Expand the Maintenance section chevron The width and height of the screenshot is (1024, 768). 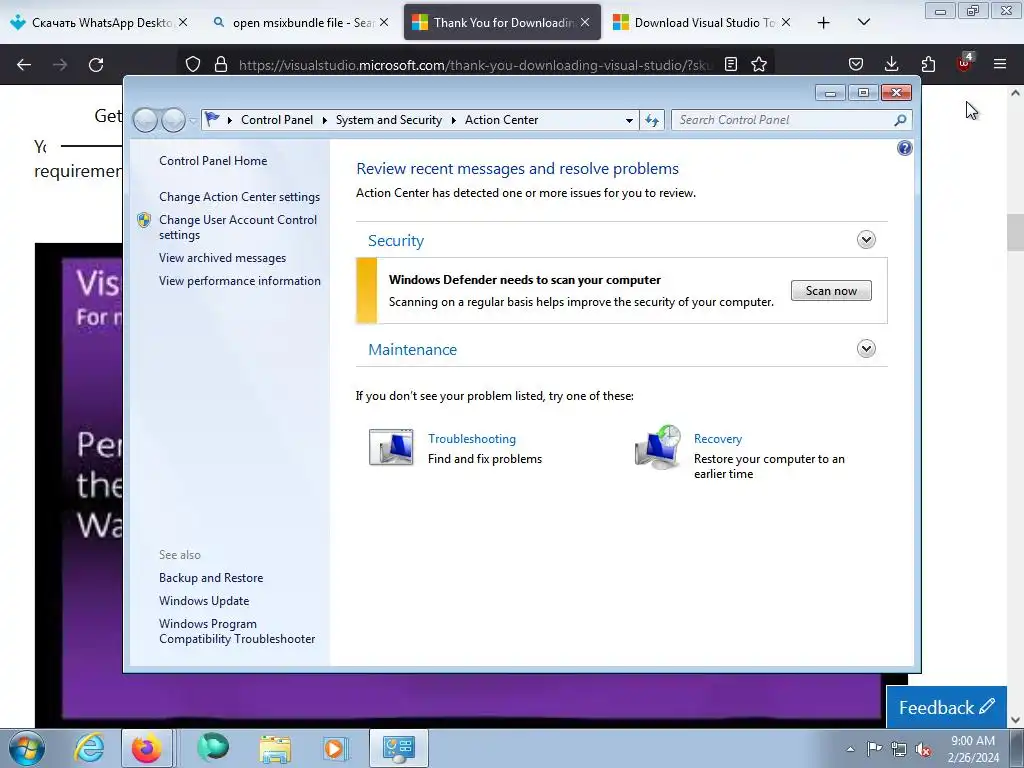(866, 349)
